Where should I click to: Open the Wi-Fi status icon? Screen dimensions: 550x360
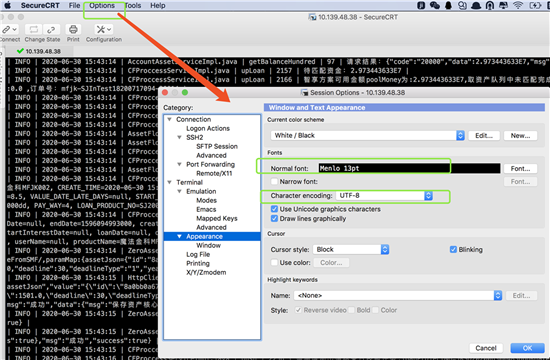[x=517, y=5]
